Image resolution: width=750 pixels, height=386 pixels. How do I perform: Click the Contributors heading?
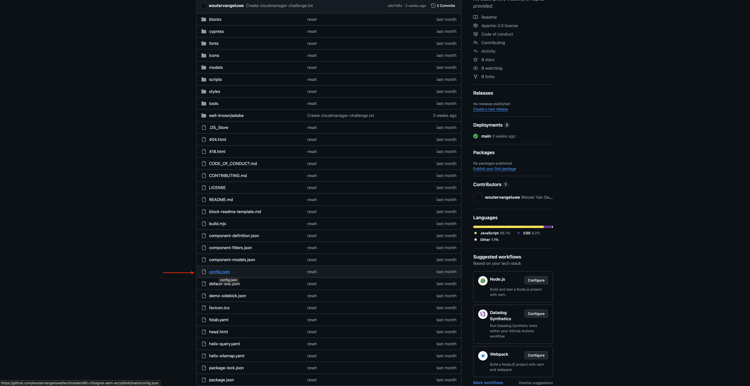(487, 185)
